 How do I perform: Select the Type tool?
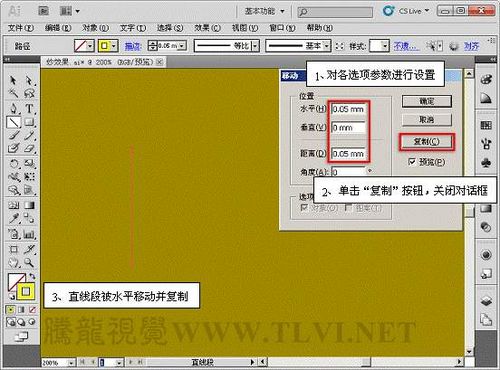[x=29, y=108]
